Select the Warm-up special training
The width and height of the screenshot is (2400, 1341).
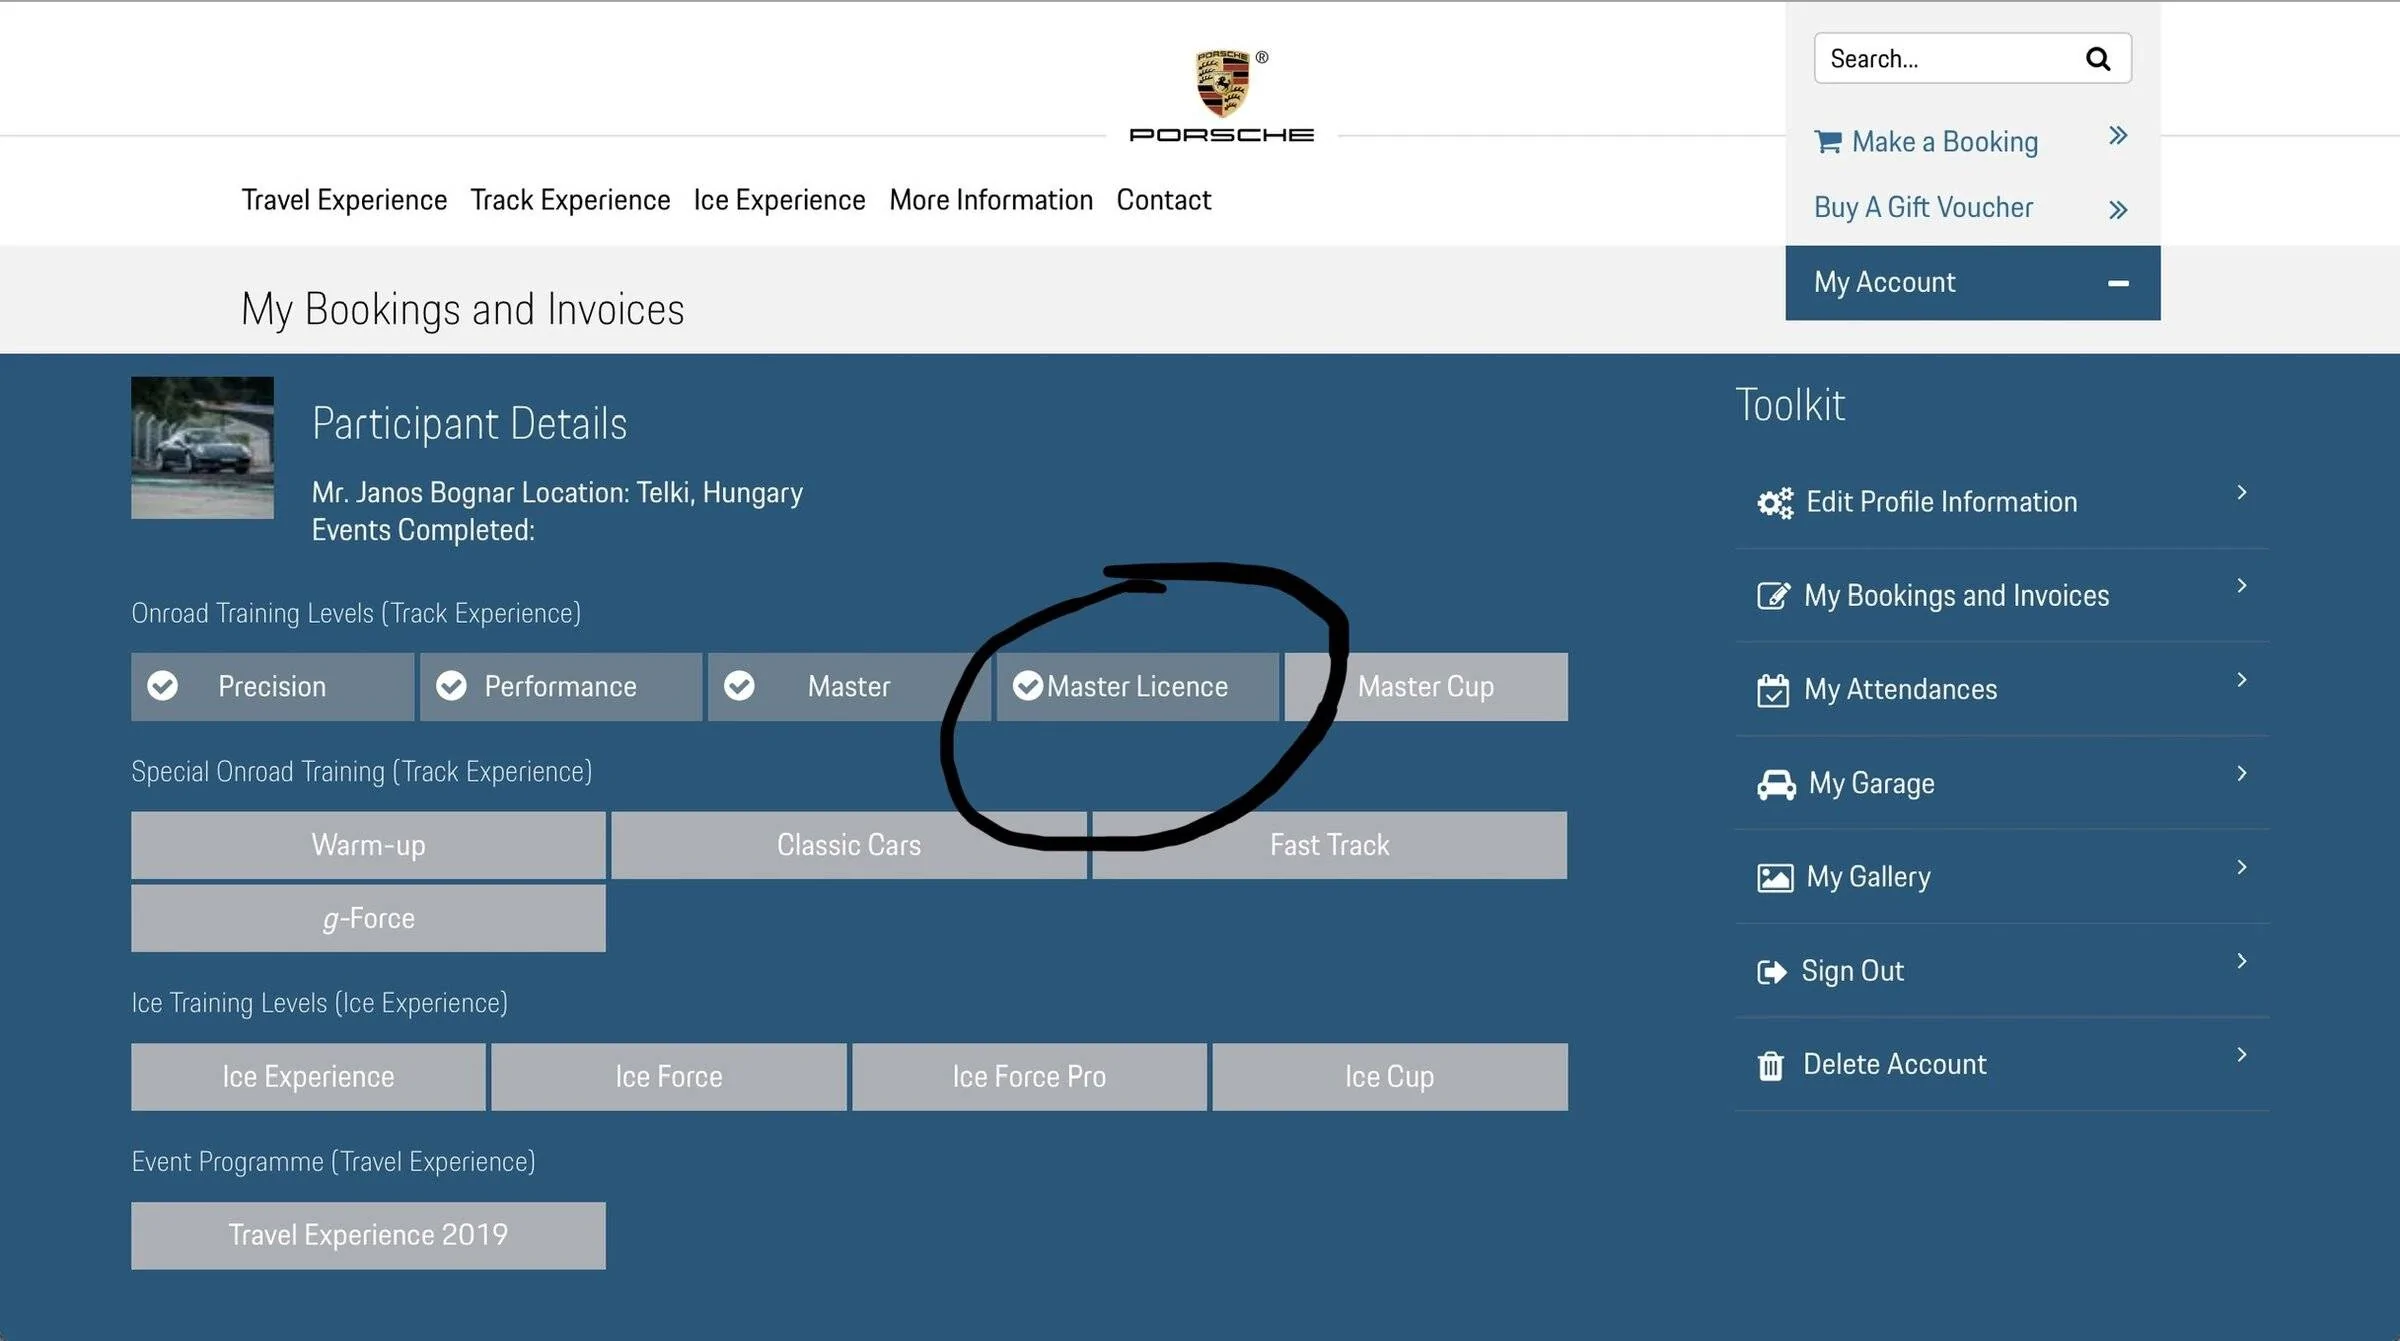(x=368, y=845)
